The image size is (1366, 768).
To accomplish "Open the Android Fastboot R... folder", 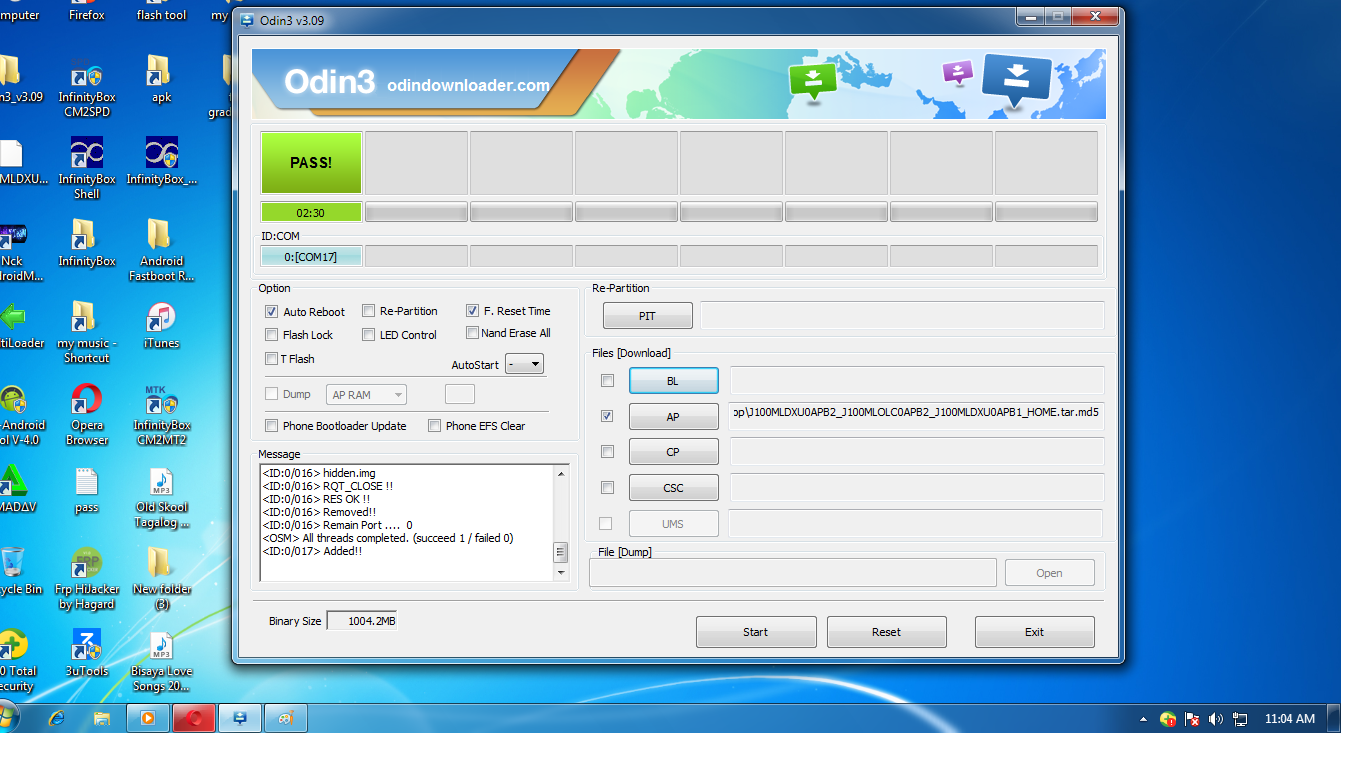I will point(161,251).
